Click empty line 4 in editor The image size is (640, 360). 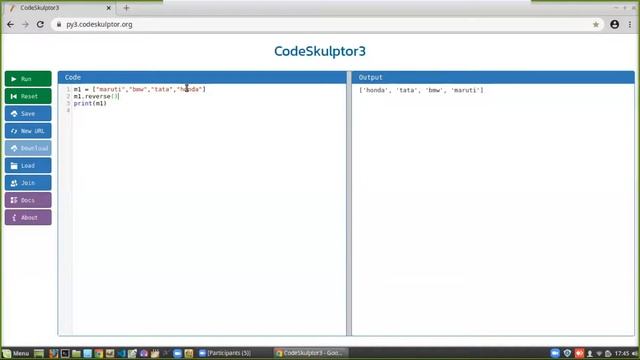tap(208, 110)
